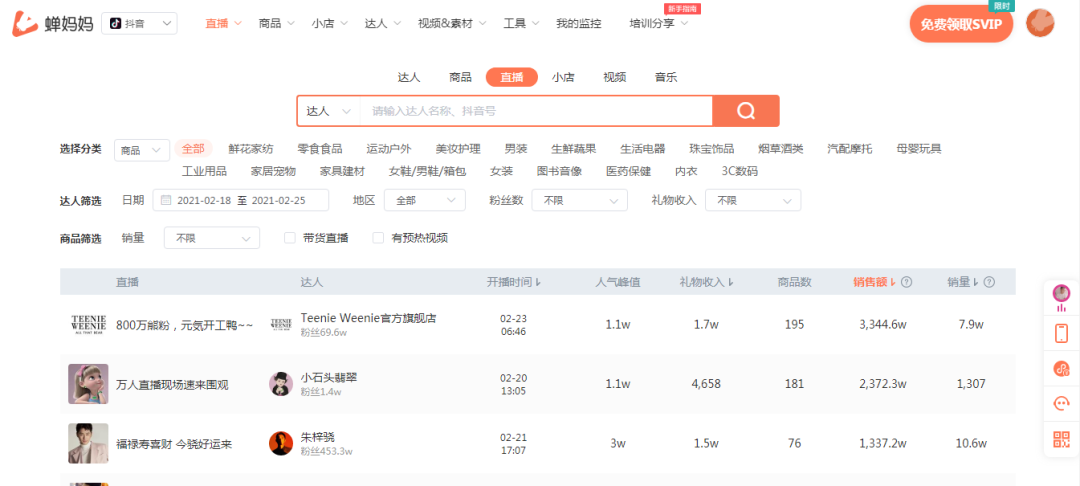Tick the 有预热视频 checkbox
The width and height of the screenshot is (1080, 486).
point(378,238)
